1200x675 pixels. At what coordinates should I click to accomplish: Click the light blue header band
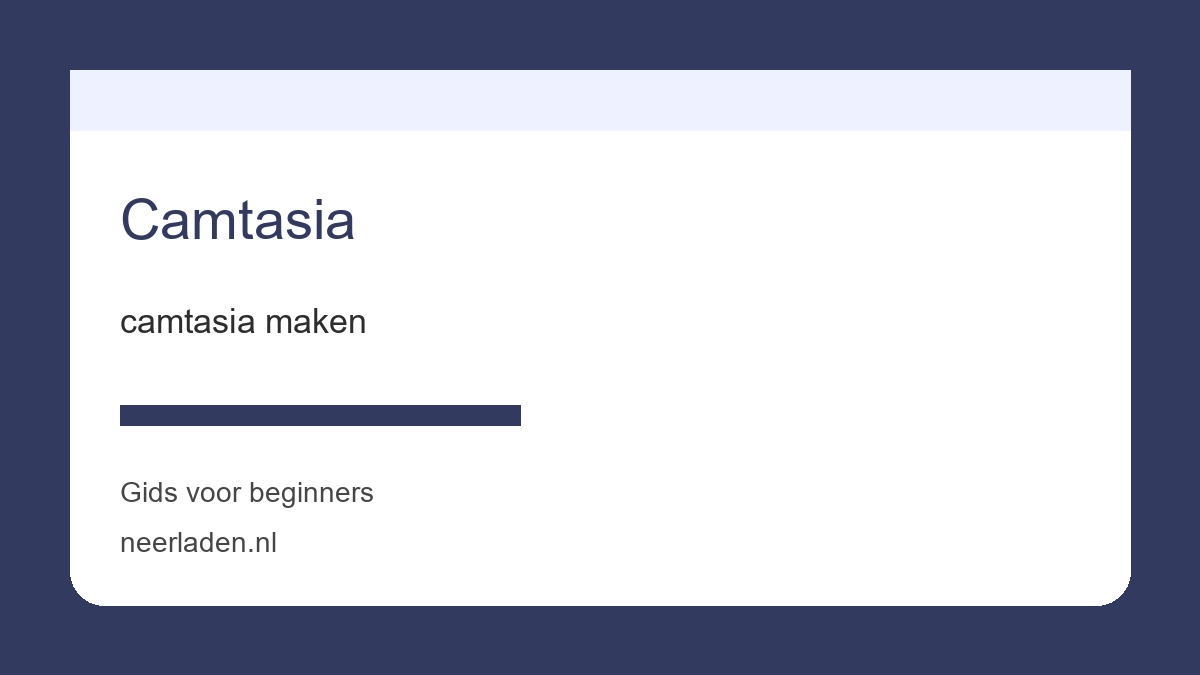tap(600, 100)
